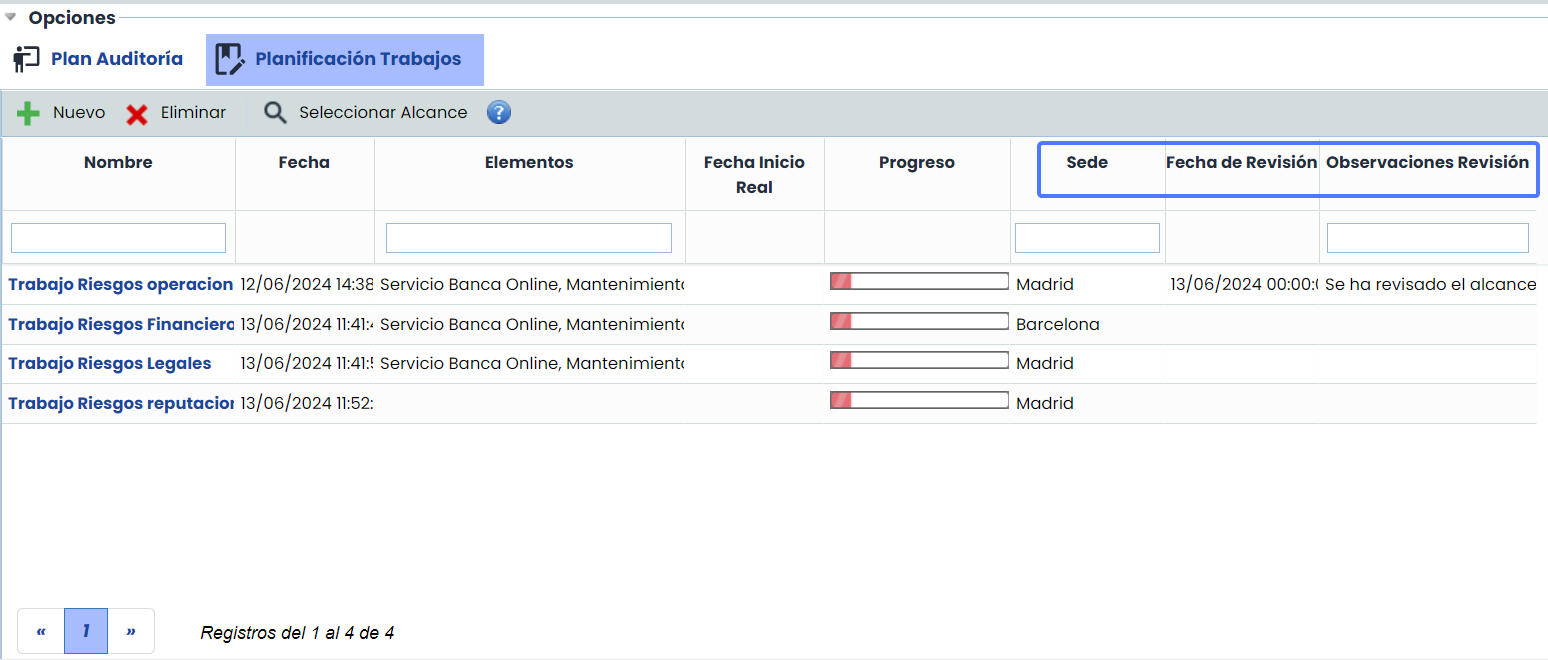
Task: Go to next page with » button
Action: coord(131,631)
